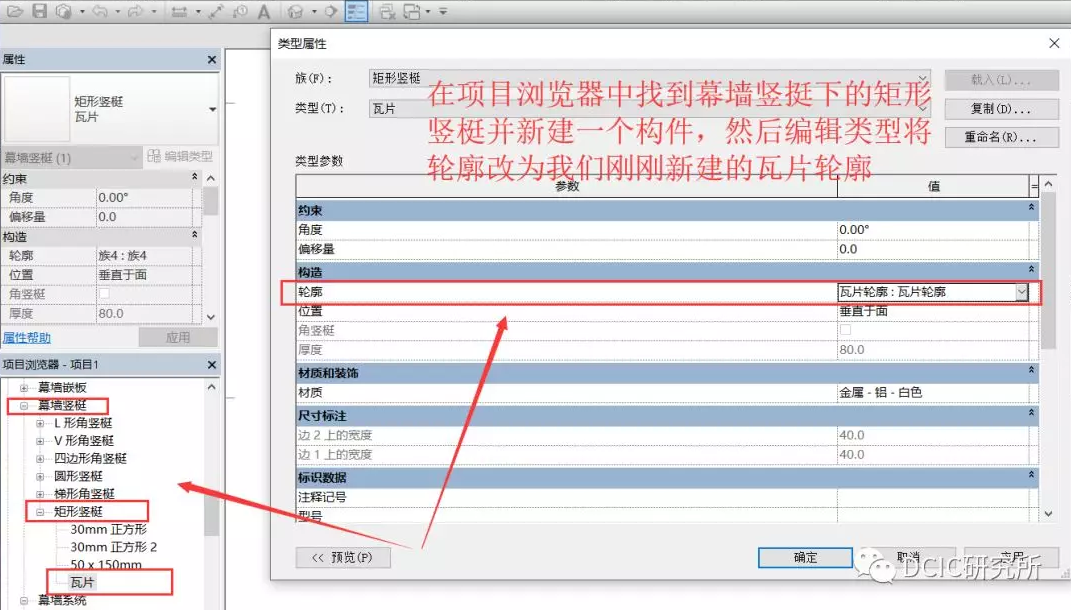Select 30mm 正方形 2 in project browser
This screenshot has width=1071, height=610.
113,547
